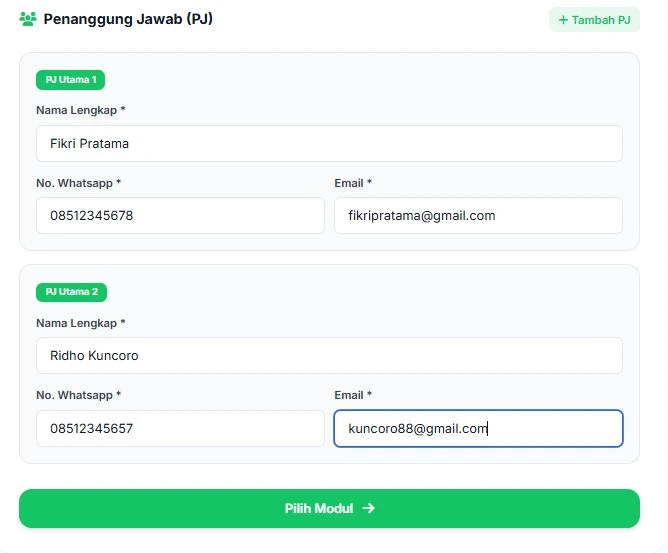Click the No. Whatsapp label under PJ Utama 1
Image resolution: width=668 pixels, height=553 pixels.
click(78, 183)
